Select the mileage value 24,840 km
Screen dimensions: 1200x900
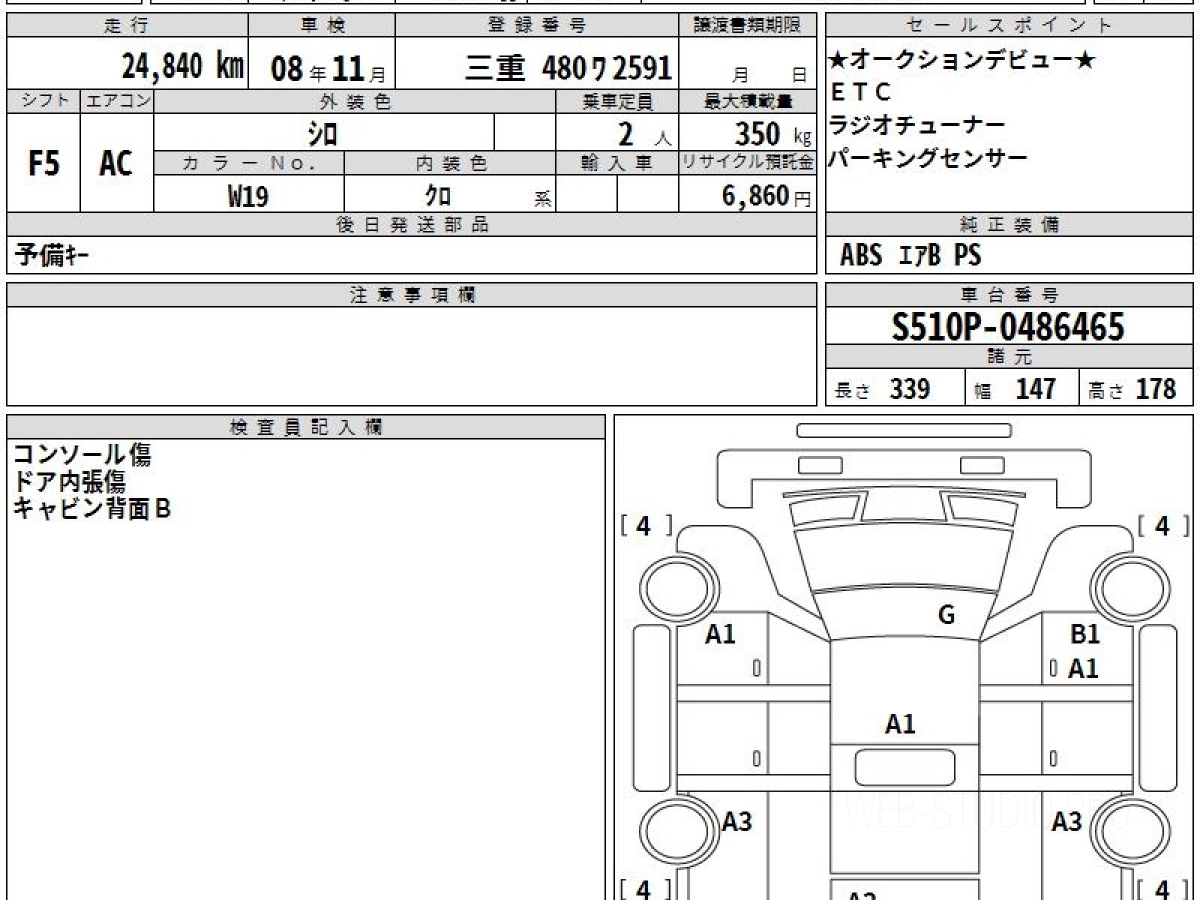(183, 68)
